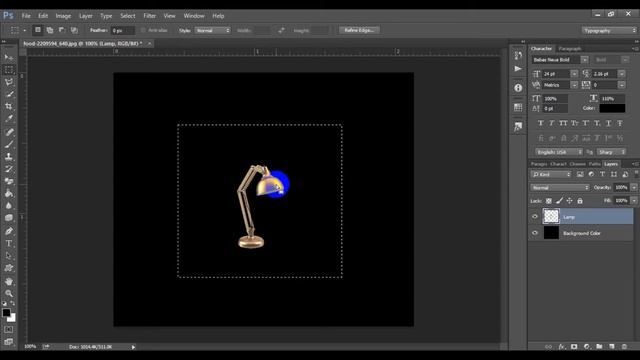
Task: Click the background color swatch
Action: tap(13, 318)
